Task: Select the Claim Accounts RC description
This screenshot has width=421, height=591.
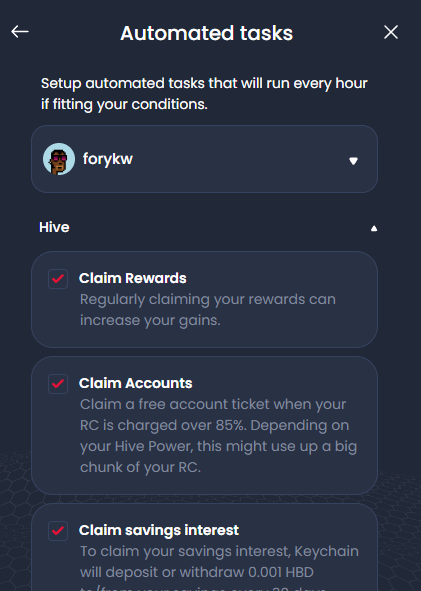Action: (x=218, y=436)
